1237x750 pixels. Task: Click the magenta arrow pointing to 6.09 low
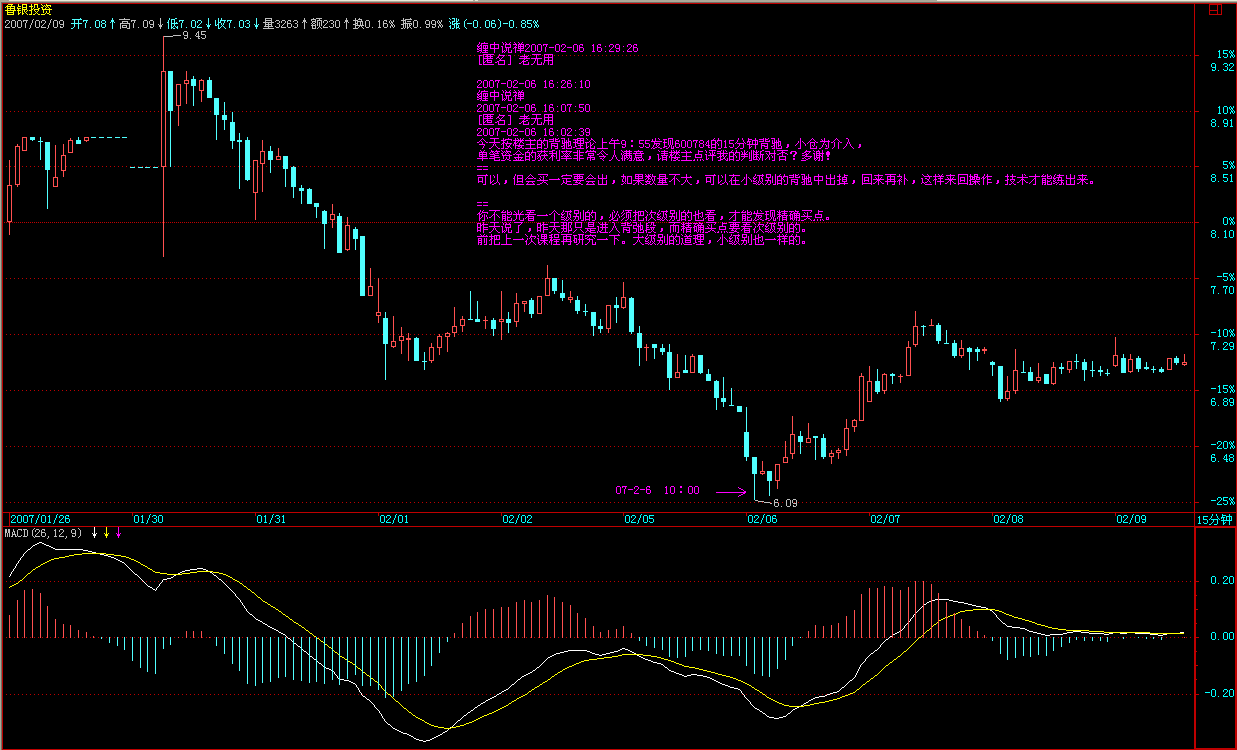(x=730, y=491)
